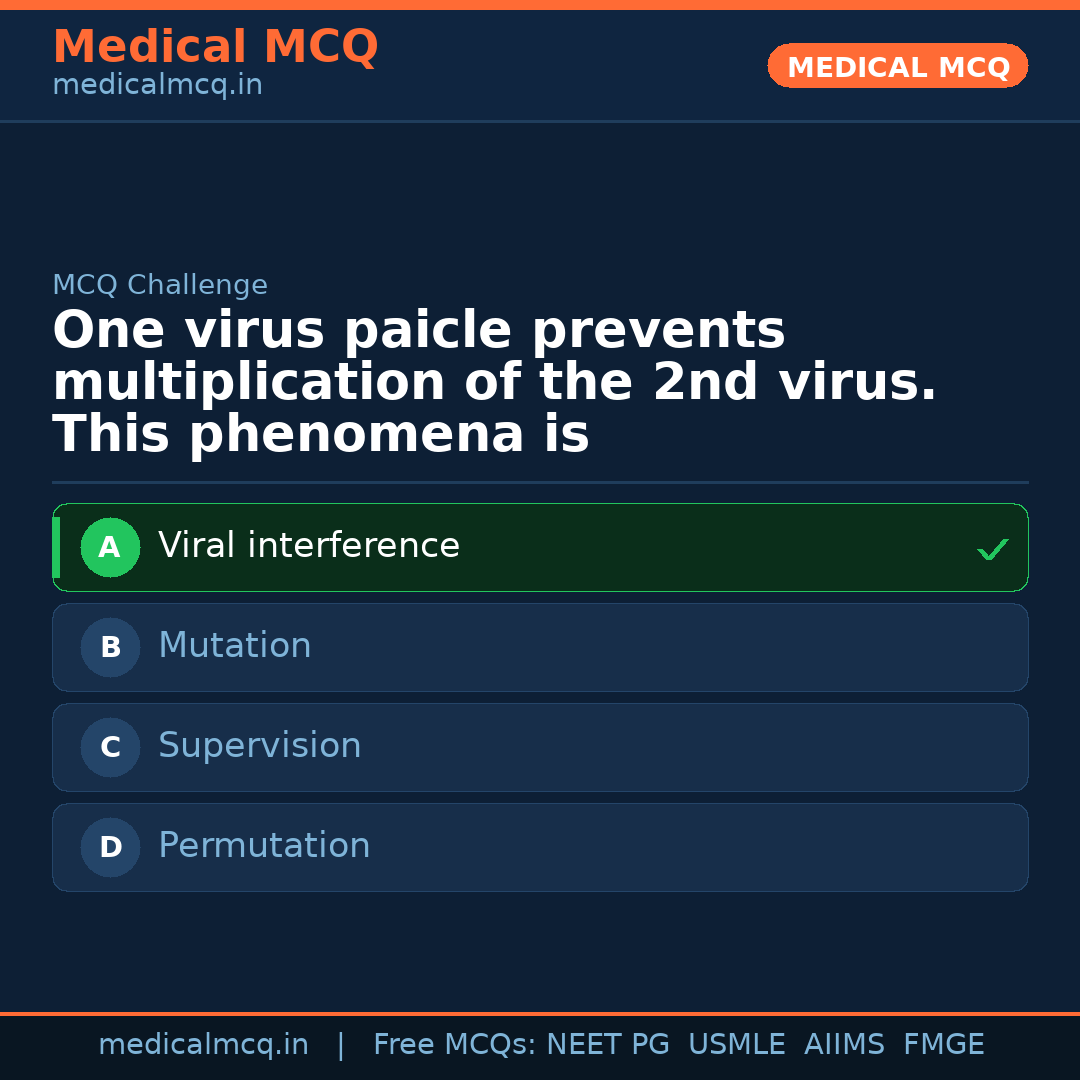Click the B letter circle icon
Viewport: 1080px width, 1080px height.
coord(110,647)
